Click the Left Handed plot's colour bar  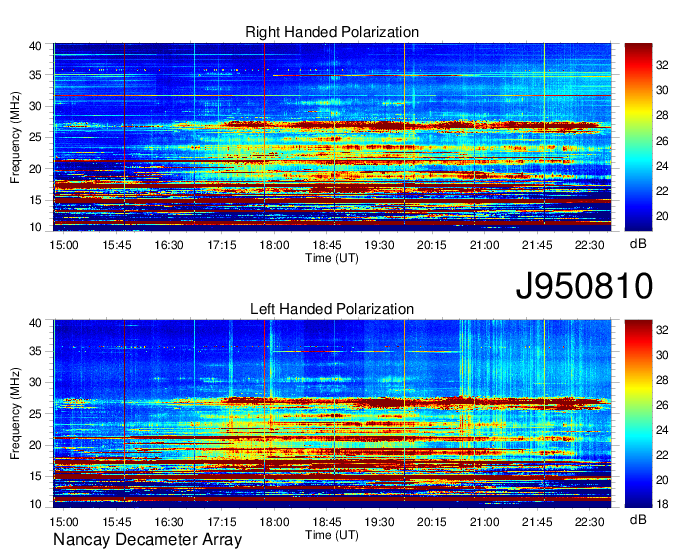click(638, 414)
